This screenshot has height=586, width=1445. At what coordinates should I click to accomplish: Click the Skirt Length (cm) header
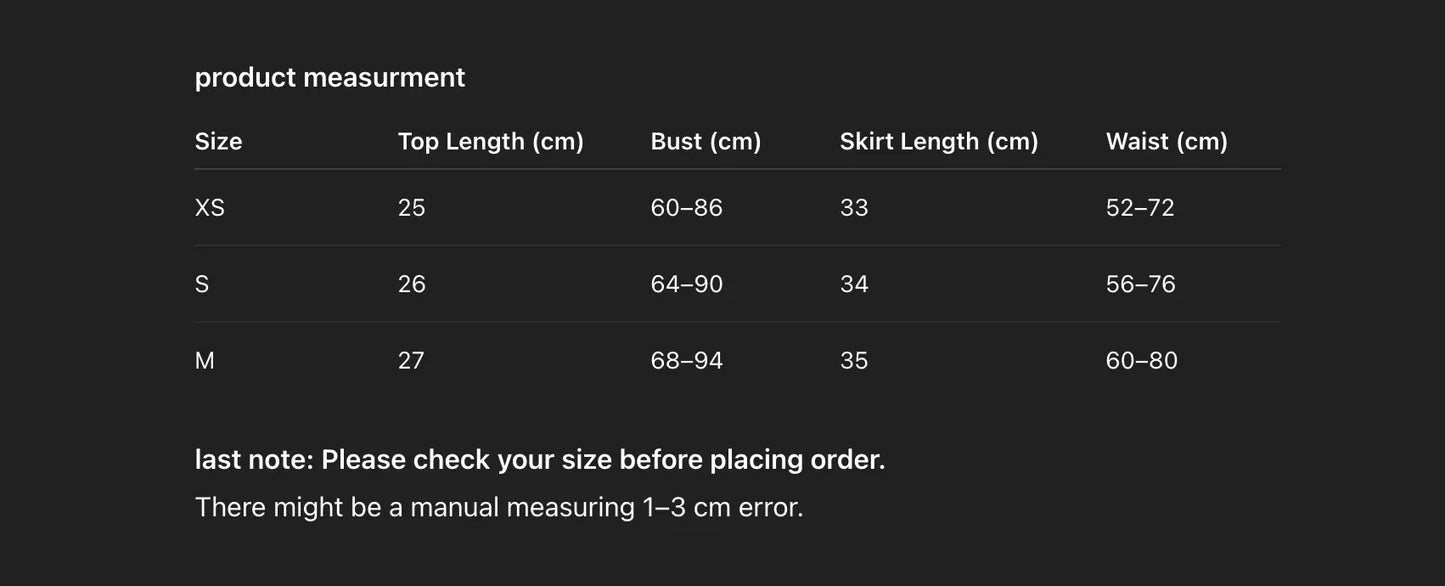[939, 141]
